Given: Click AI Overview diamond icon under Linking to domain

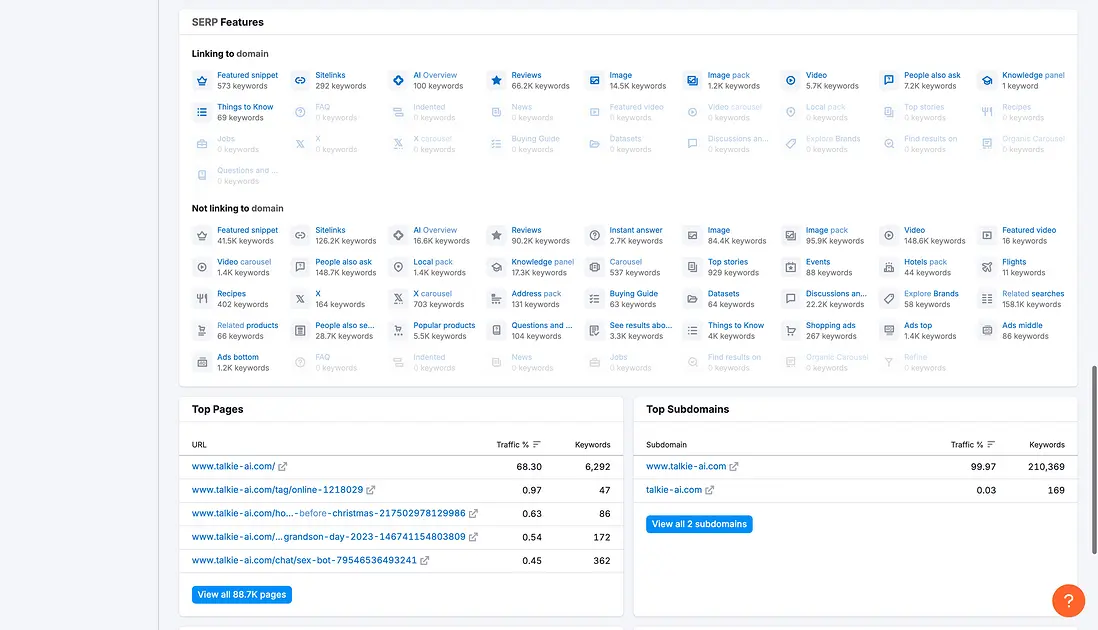Looking at the screenshot, I should point(398,80).
